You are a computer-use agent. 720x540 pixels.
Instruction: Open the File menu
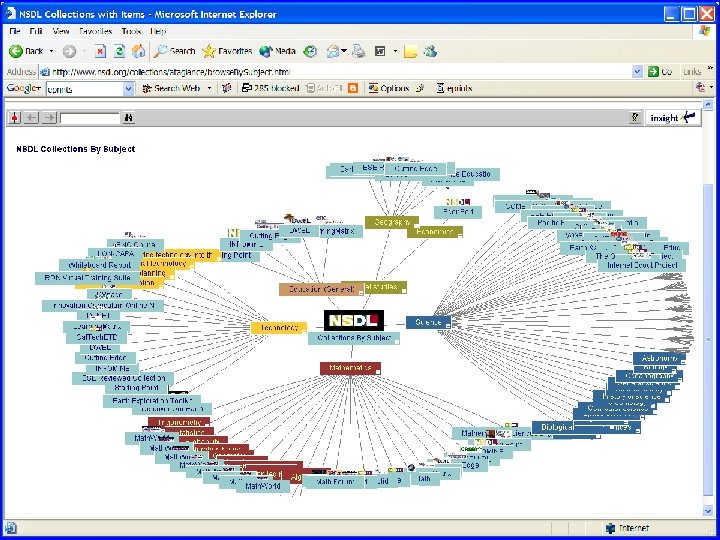point(14,31)
